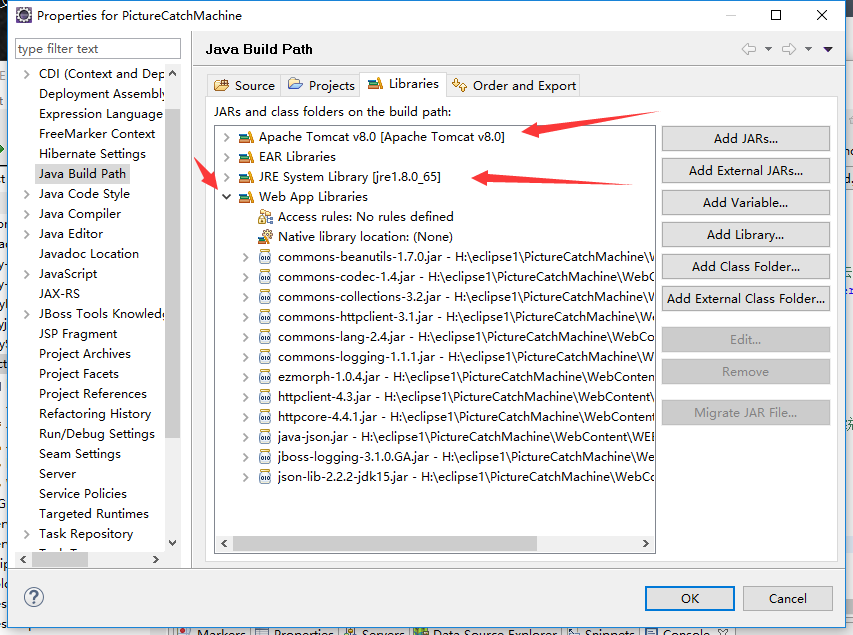853x635 pixels.
Task: Click the Add JARs... button
Action: pyautogui.click(x=745, y=139)
